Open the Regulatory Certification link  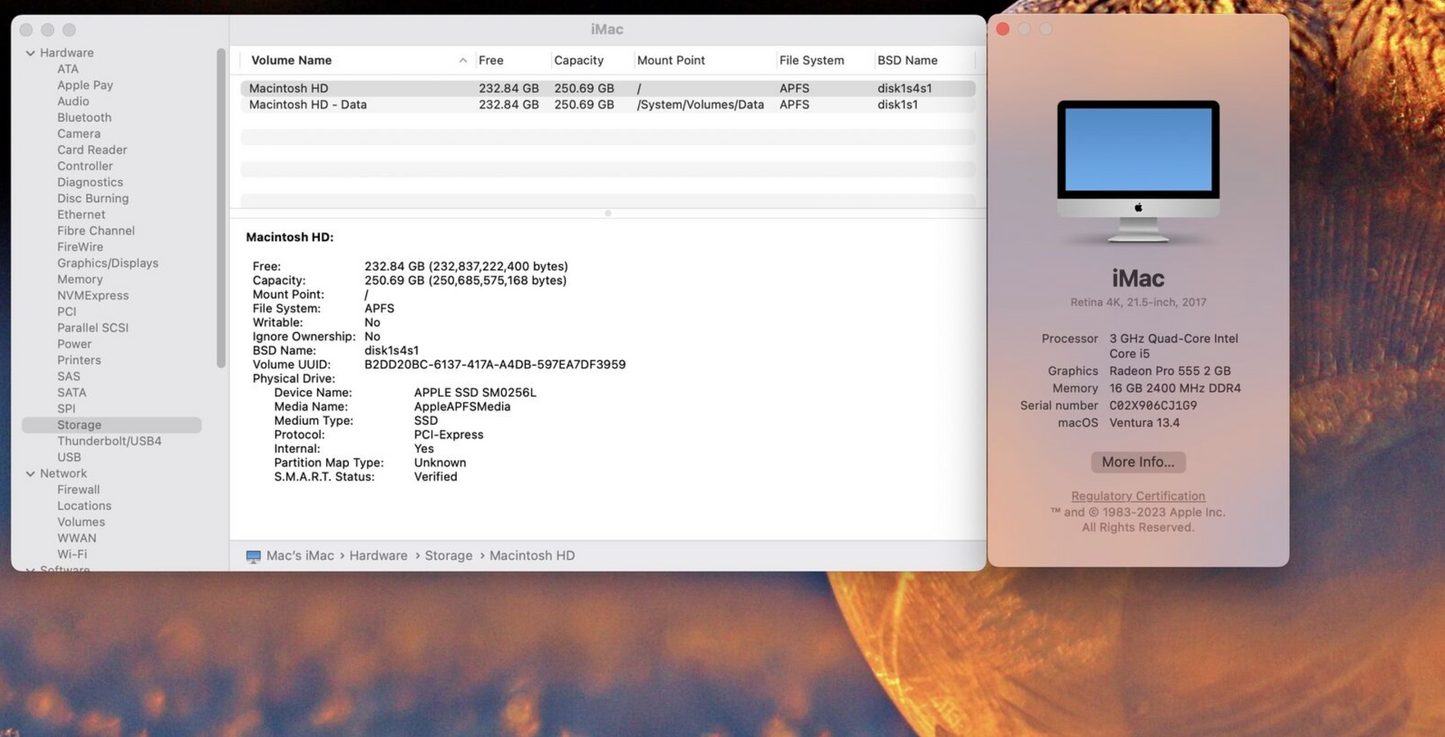click(x=1138, y=495)
